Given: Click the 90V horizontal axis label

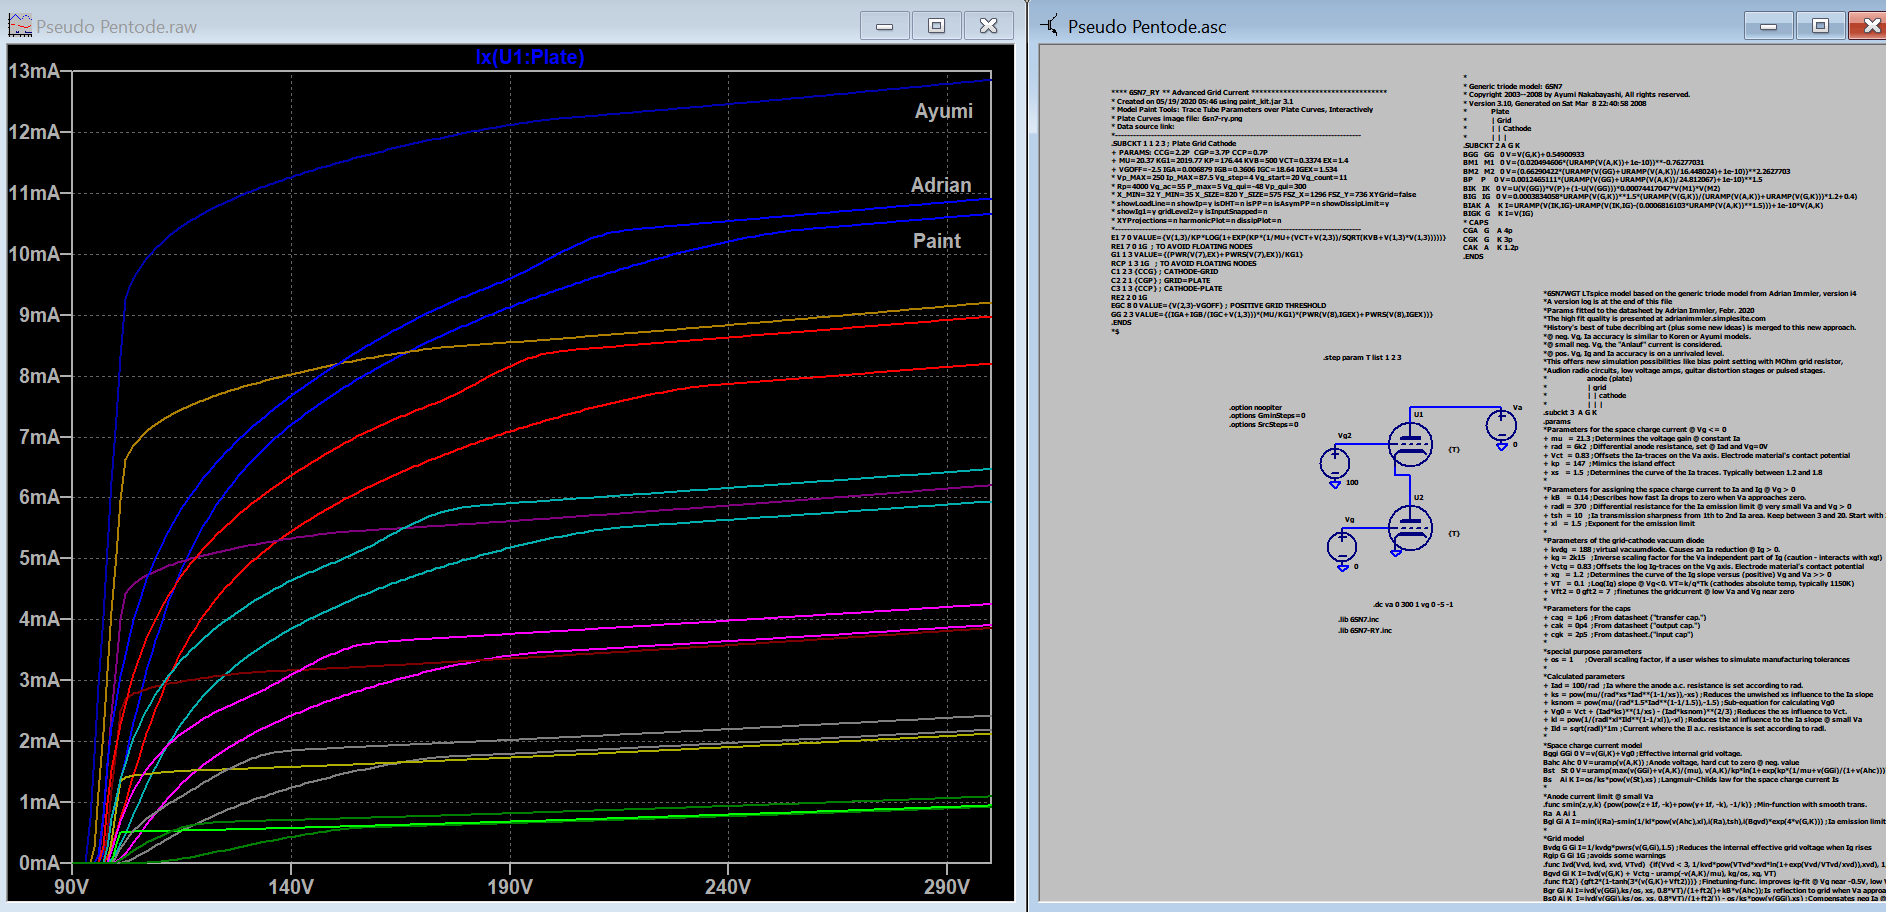Looking at the screenshot, I should click(x=72, y=887).
